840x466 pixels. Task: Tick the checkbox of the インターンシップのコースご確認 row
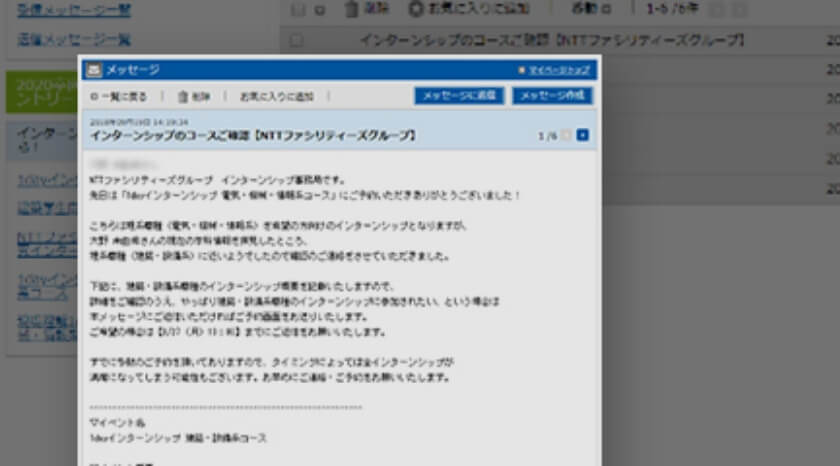tap(296, 40)
